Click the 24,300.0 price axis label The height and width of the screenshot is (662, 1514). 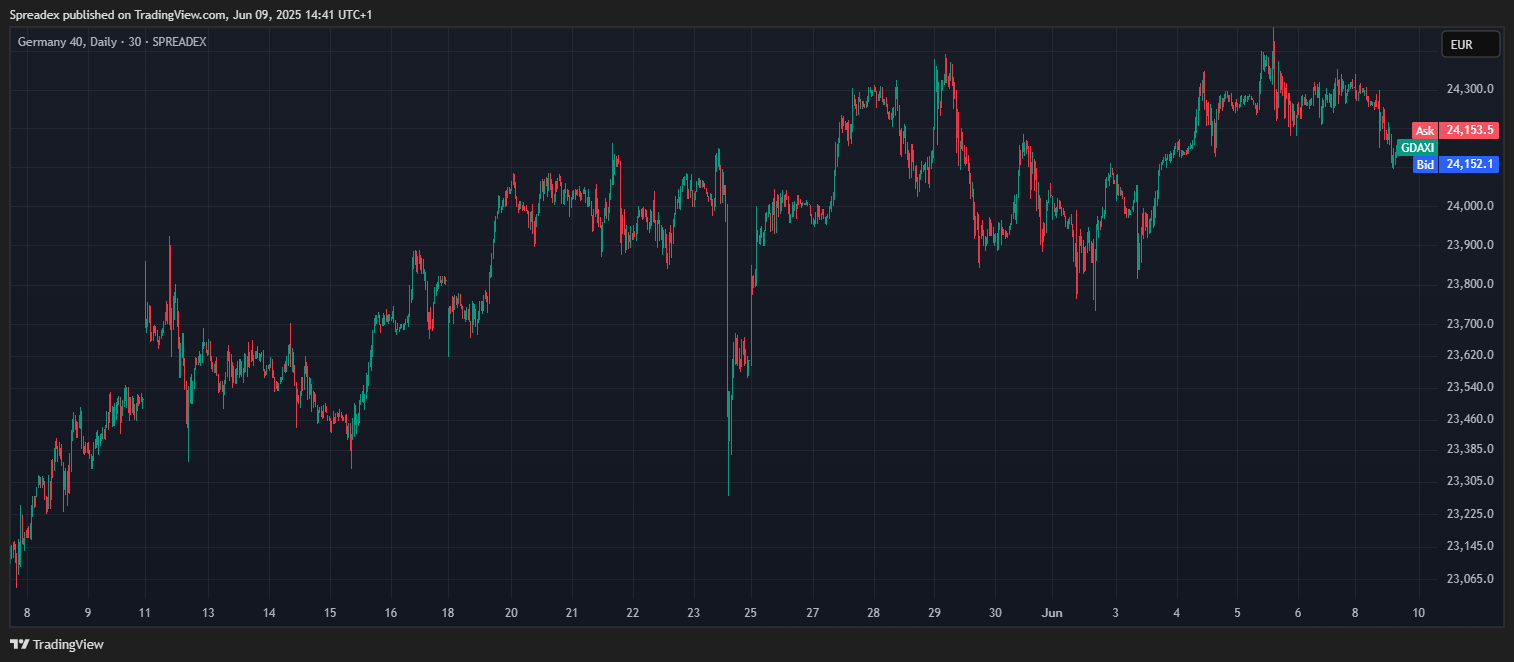pos(1470,89)
